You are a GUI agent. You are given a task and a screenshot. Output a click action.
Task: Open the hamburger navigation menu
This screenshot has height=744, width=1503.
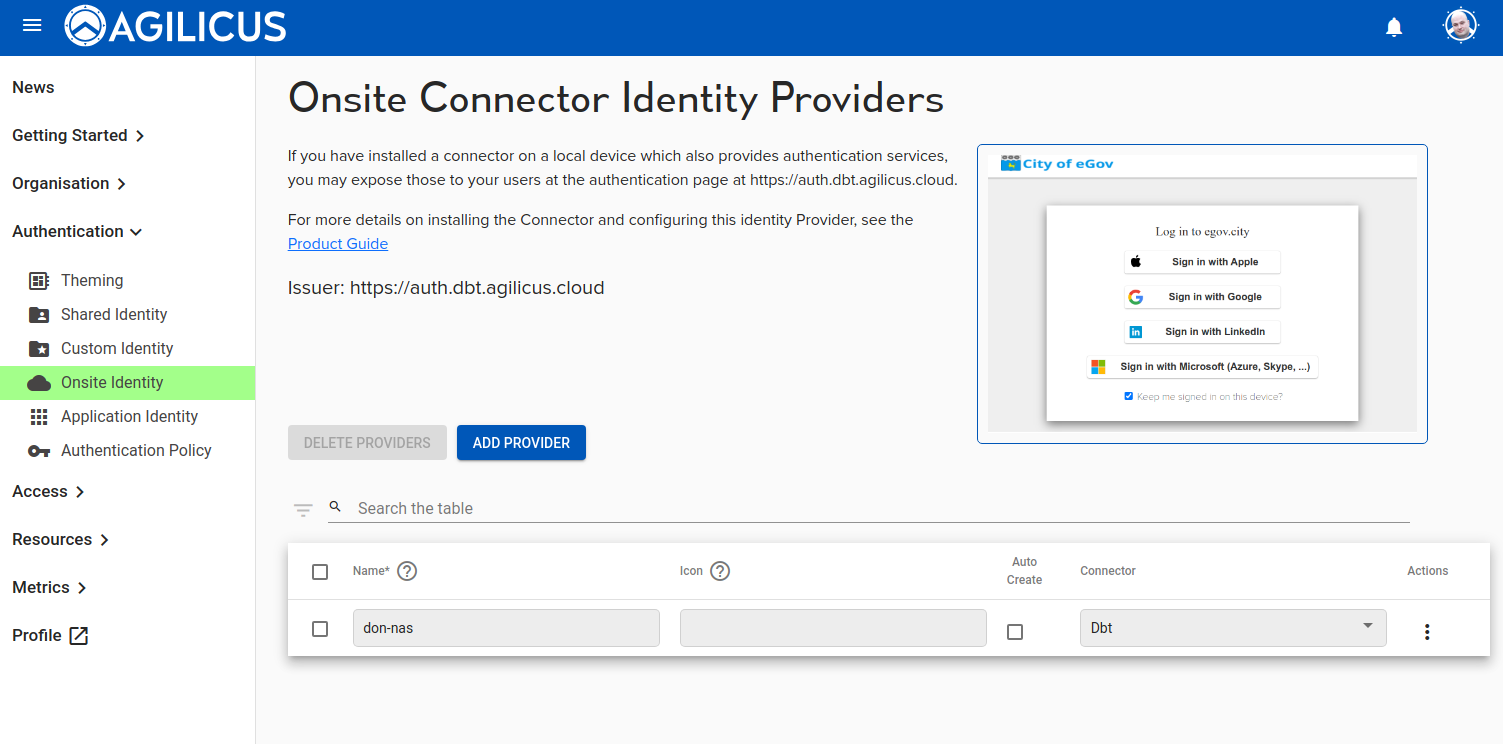click(x=32, y=26)
